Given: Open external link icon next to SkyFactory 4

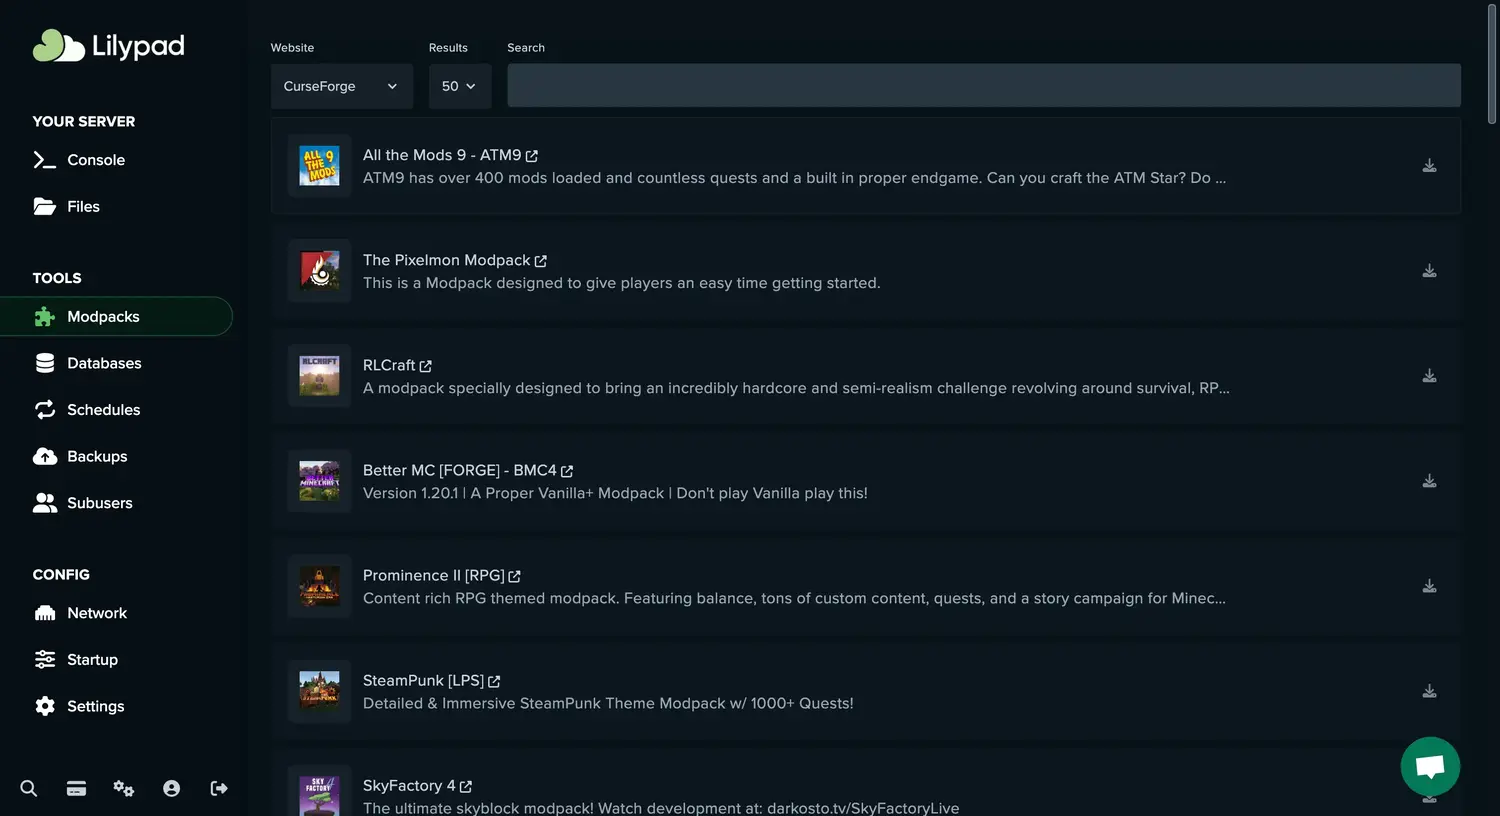Looking at the screenshot, I should pos(466,786).
